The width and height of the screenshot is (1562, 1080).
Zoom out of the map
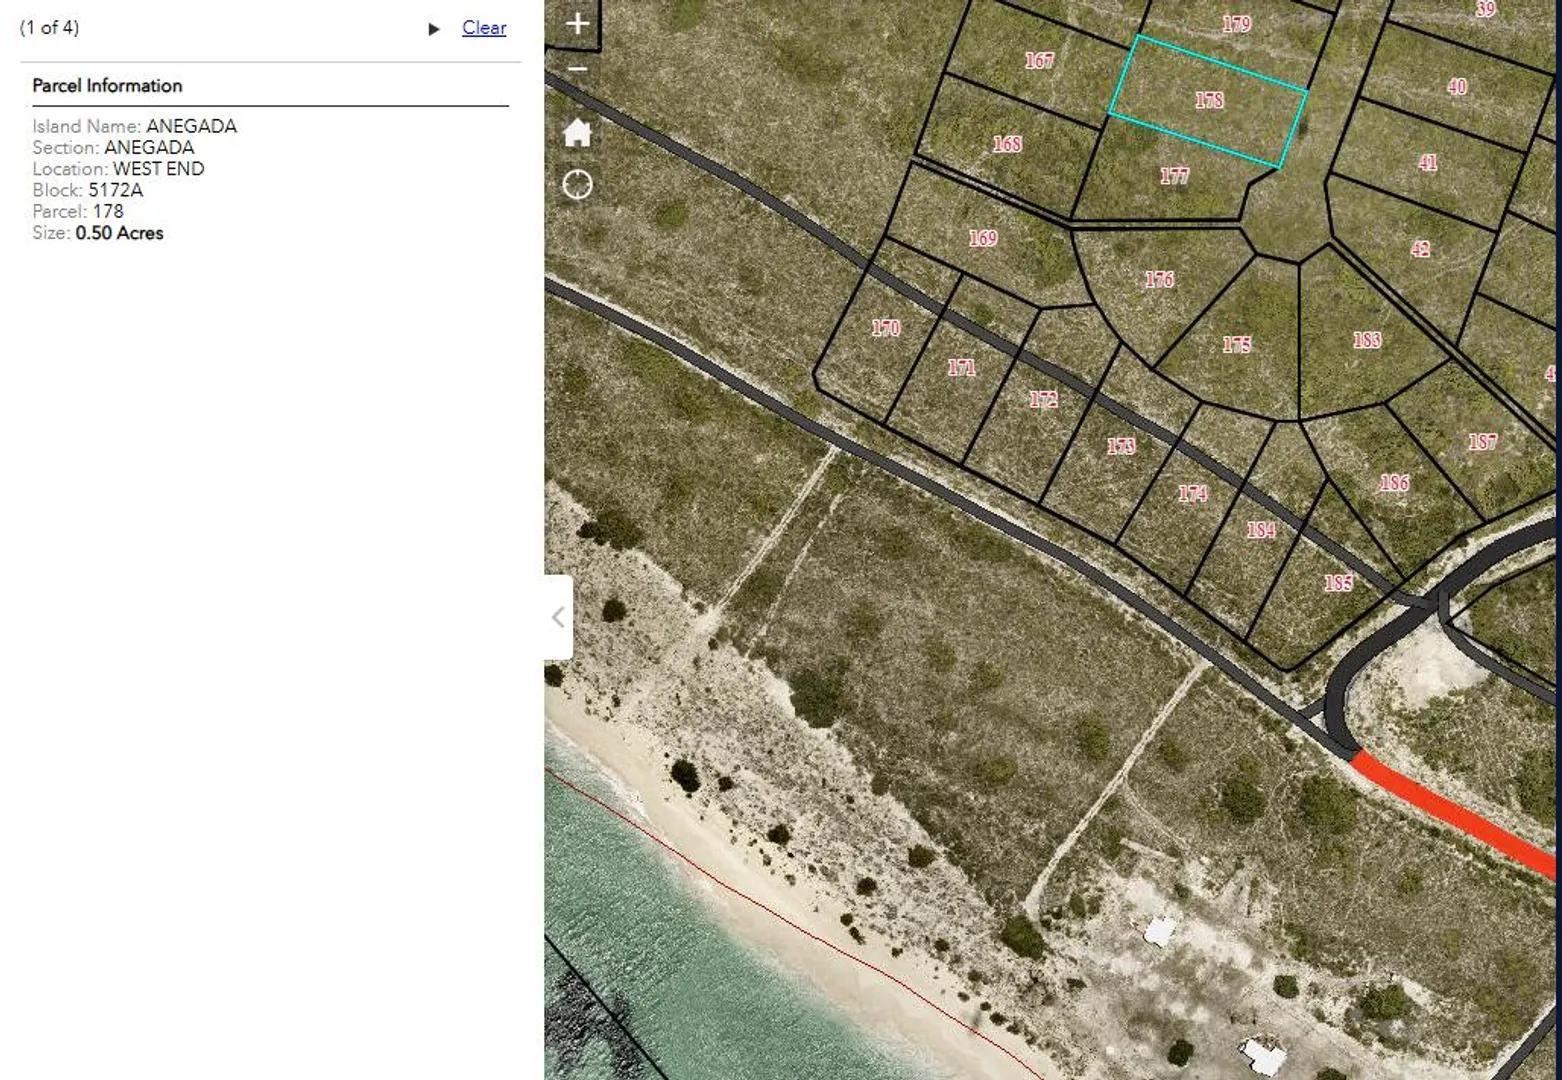coord(577,69)
